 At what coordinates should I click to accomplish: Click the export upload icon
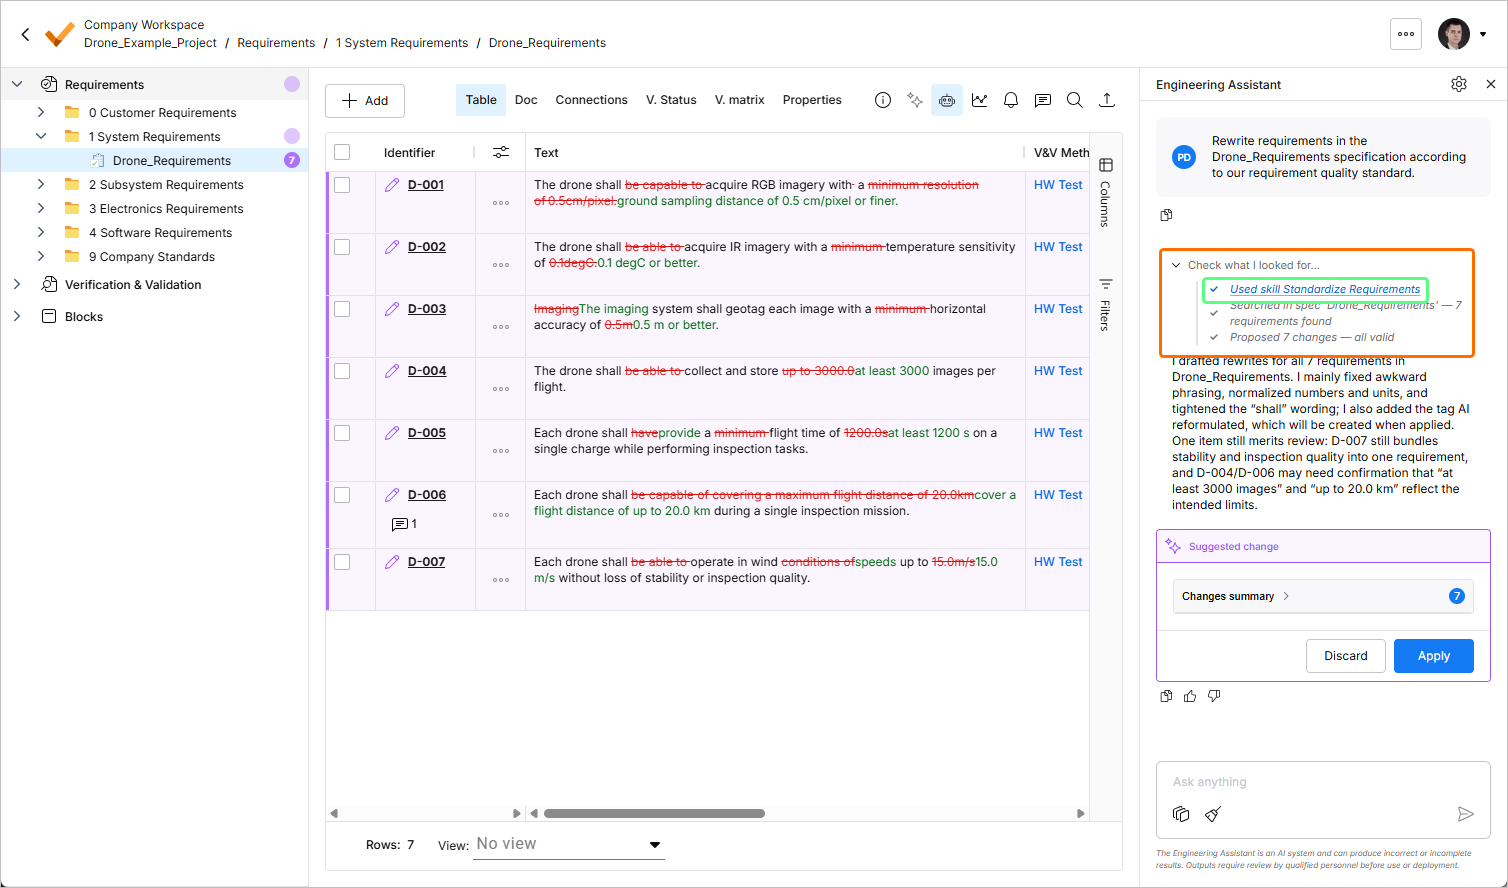click(1107, 100)
